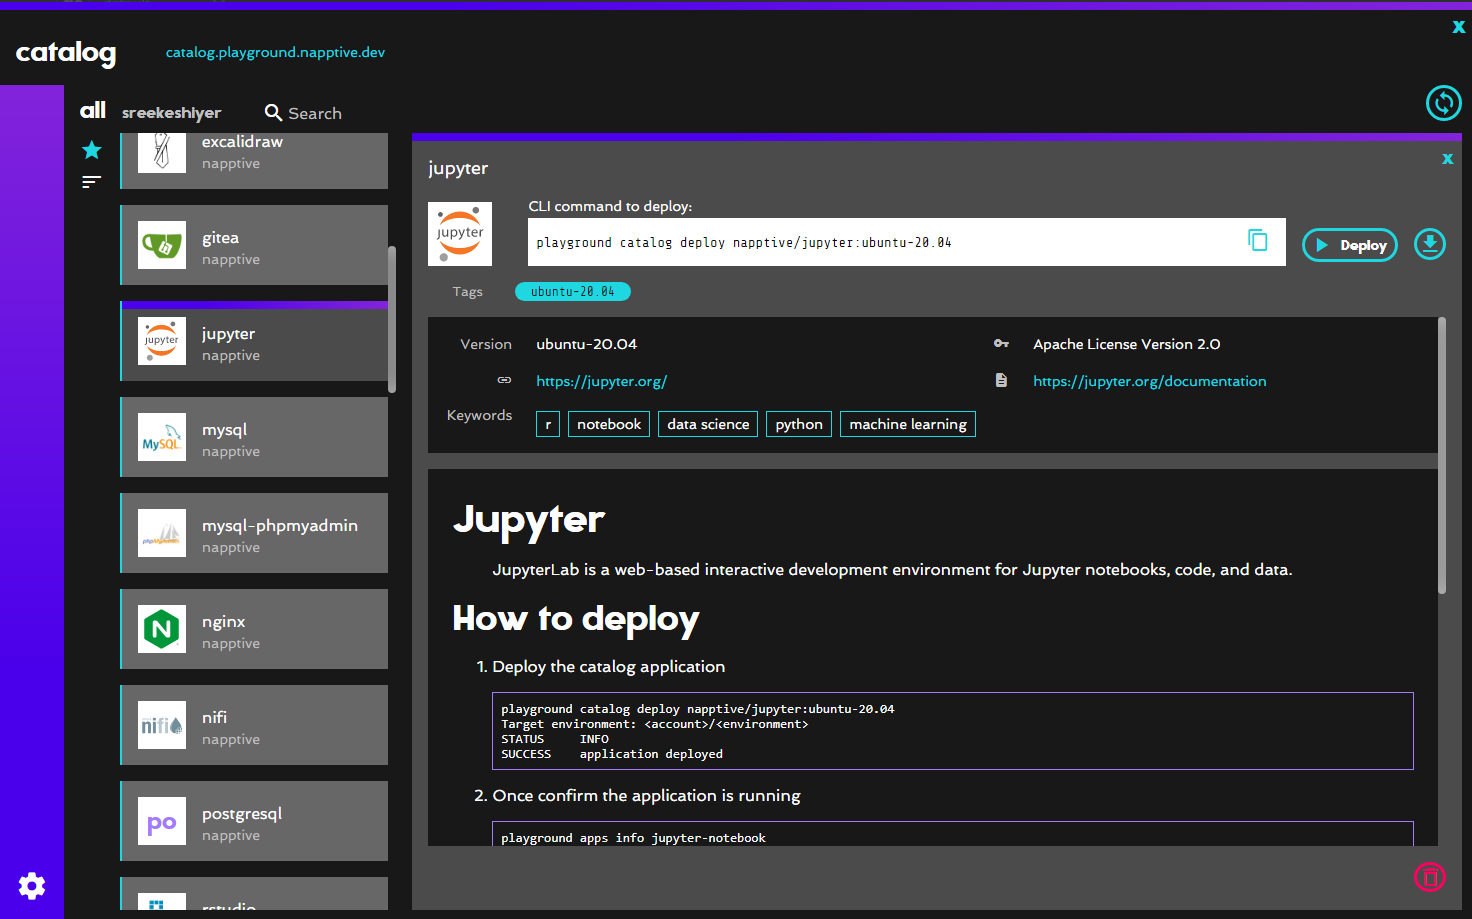Click the search magnifier icon
The height and width of the screenshot is (919, 1472).
[x=273, y=113]
